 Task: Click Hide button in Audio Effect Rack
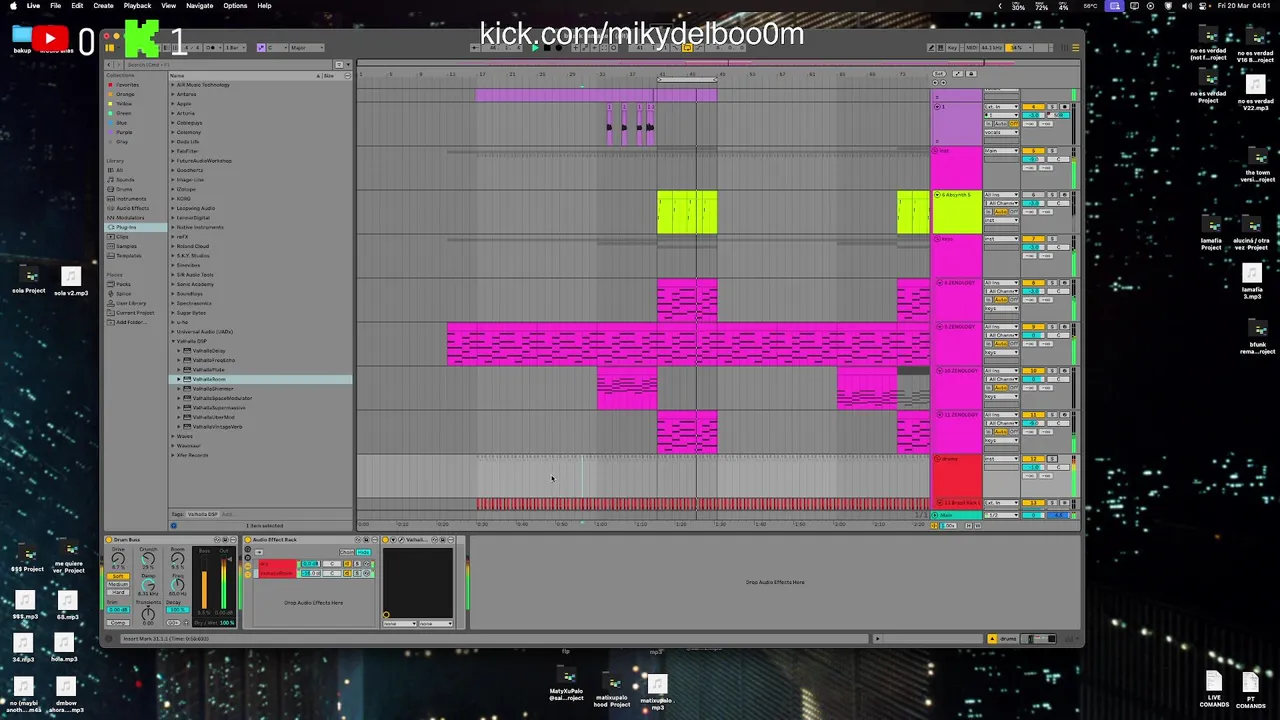pyautogui.click(x=363, y=552)
